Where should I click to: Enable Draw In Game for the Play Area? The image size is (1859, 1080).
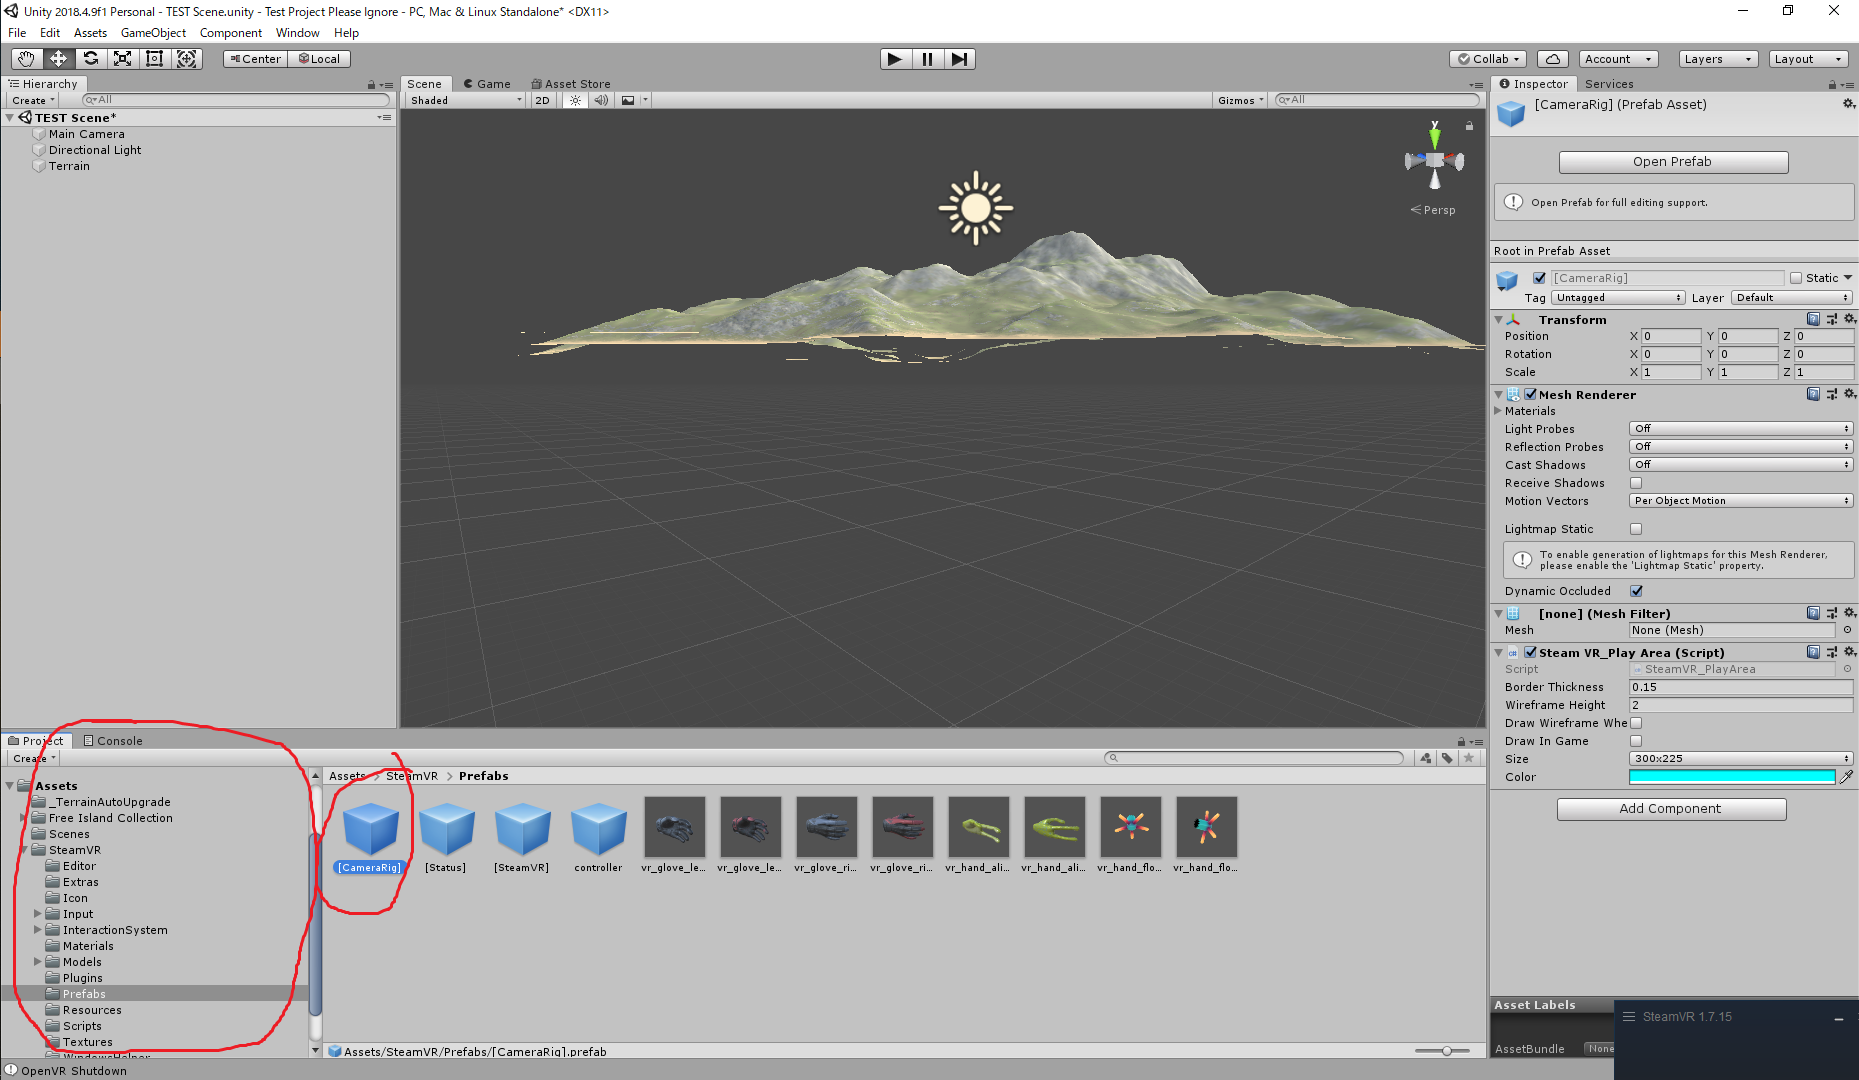(1636, 741)
